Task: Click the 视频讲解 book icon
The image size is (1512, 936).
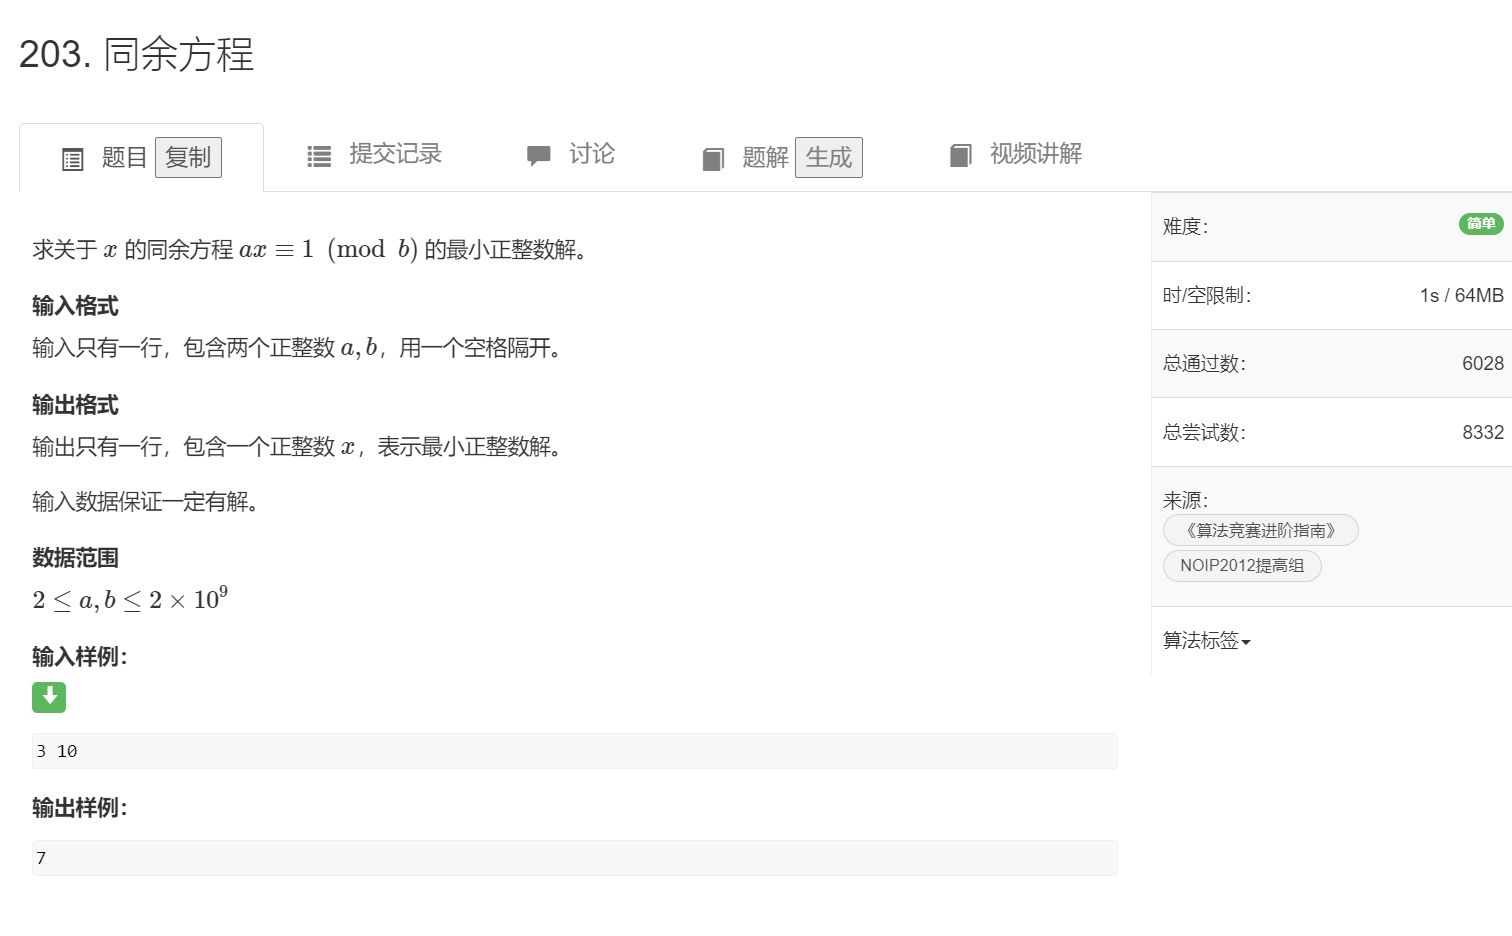Action: tap(961, 155)
